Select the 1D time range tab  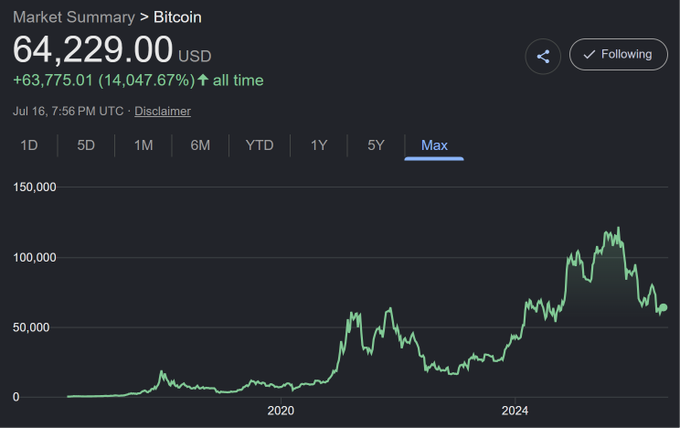pyautogui.click(x=29, y=145)
